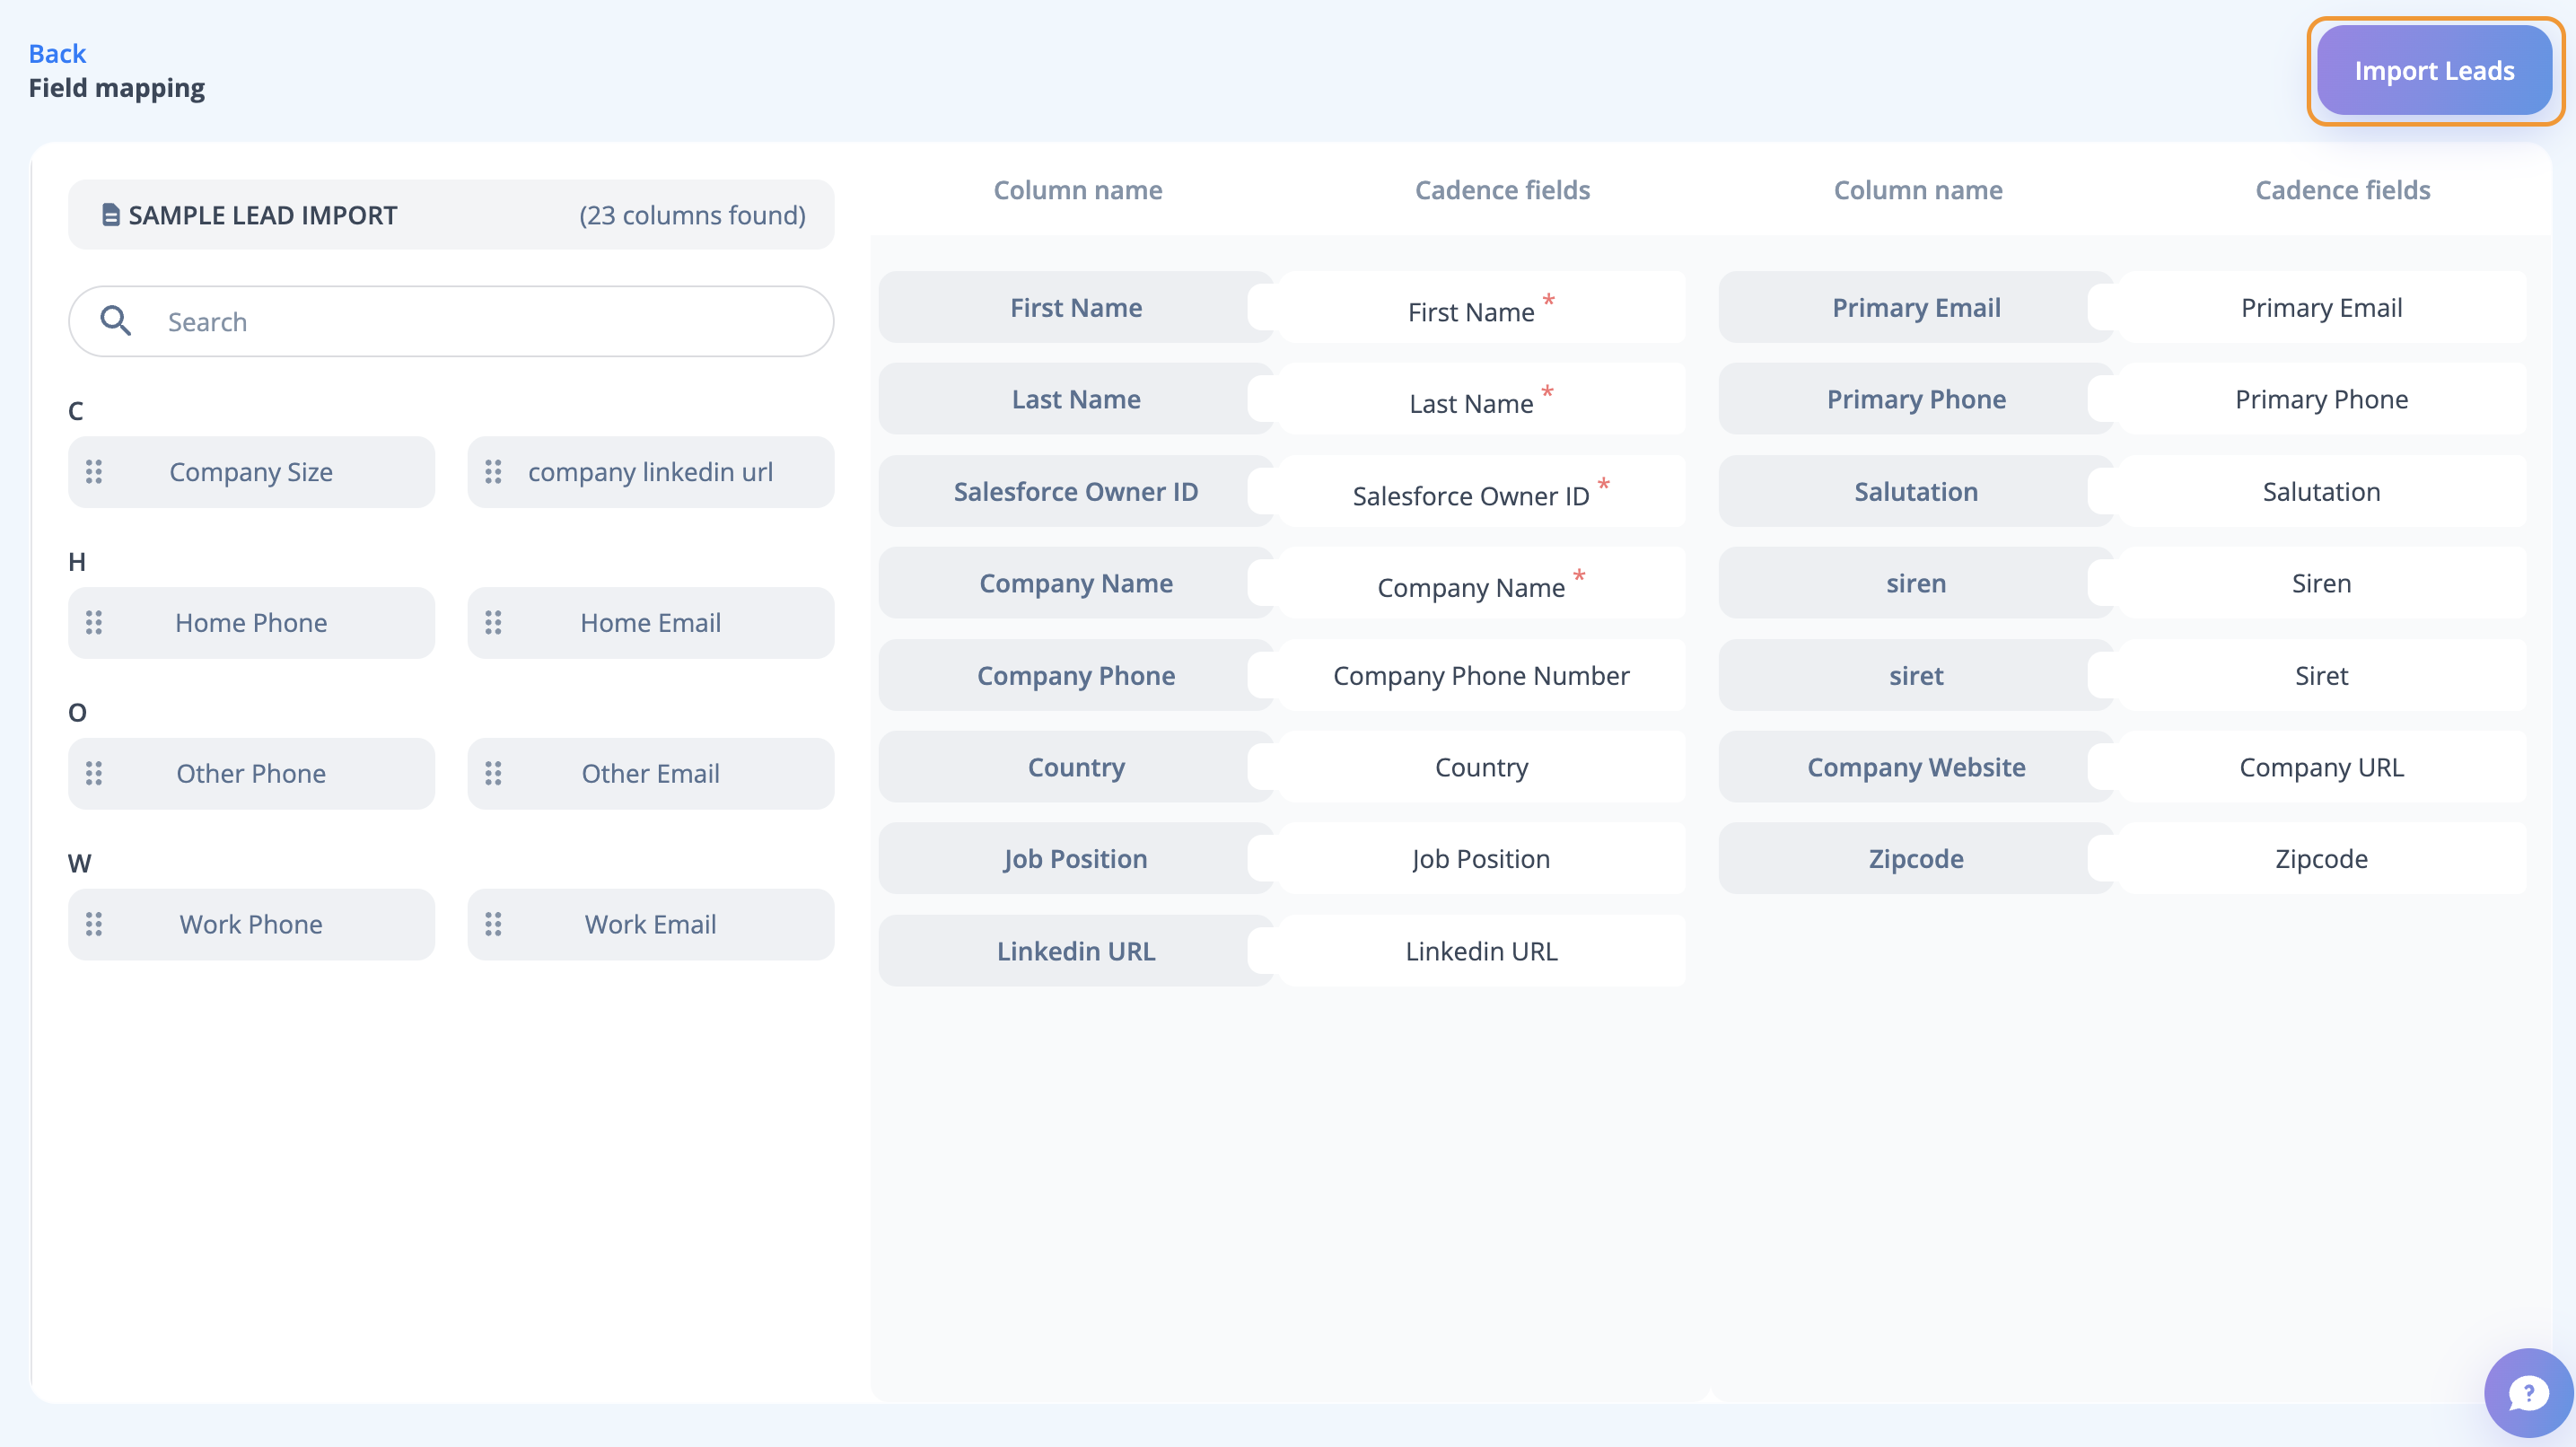Click the Work Email drag handle icon
This screenshot has height=1447, width=2576.
click(493, 924)
